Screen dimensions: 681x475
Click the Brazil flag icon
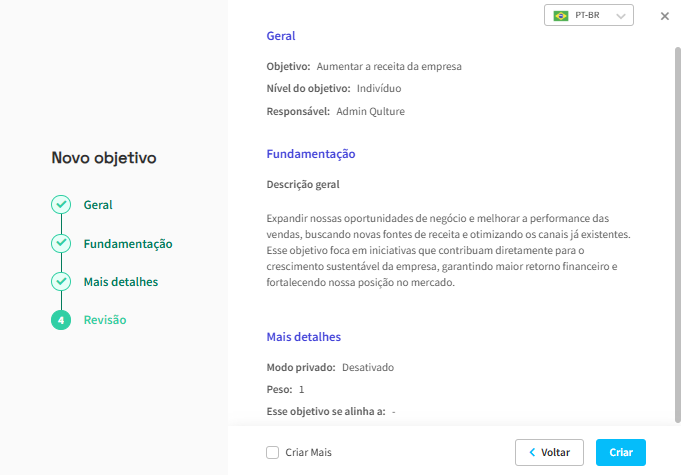click(561, 16)
